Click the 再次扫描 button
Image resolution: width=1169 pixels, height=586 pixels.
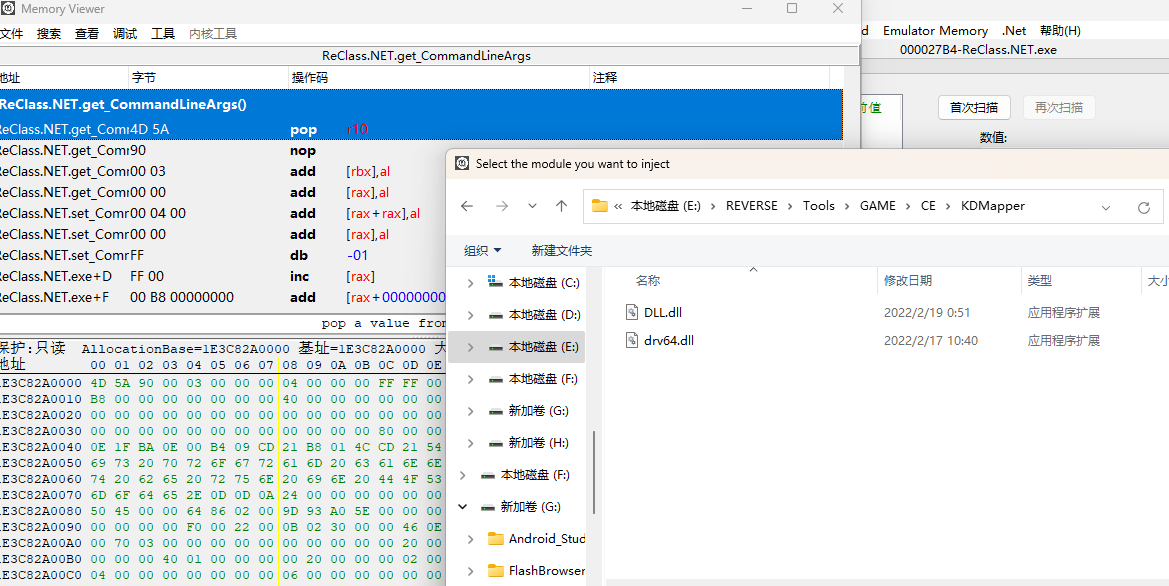pos(1059,107)
